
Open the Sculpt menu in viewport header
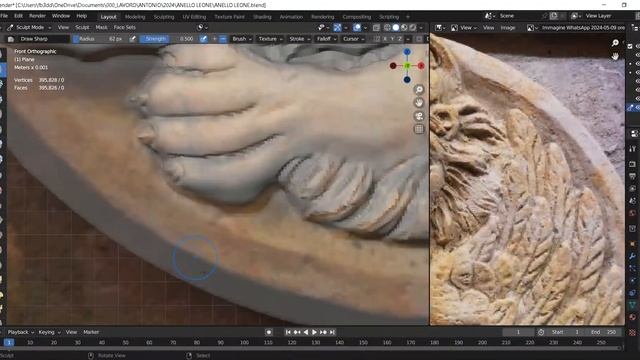click(82, 27)
